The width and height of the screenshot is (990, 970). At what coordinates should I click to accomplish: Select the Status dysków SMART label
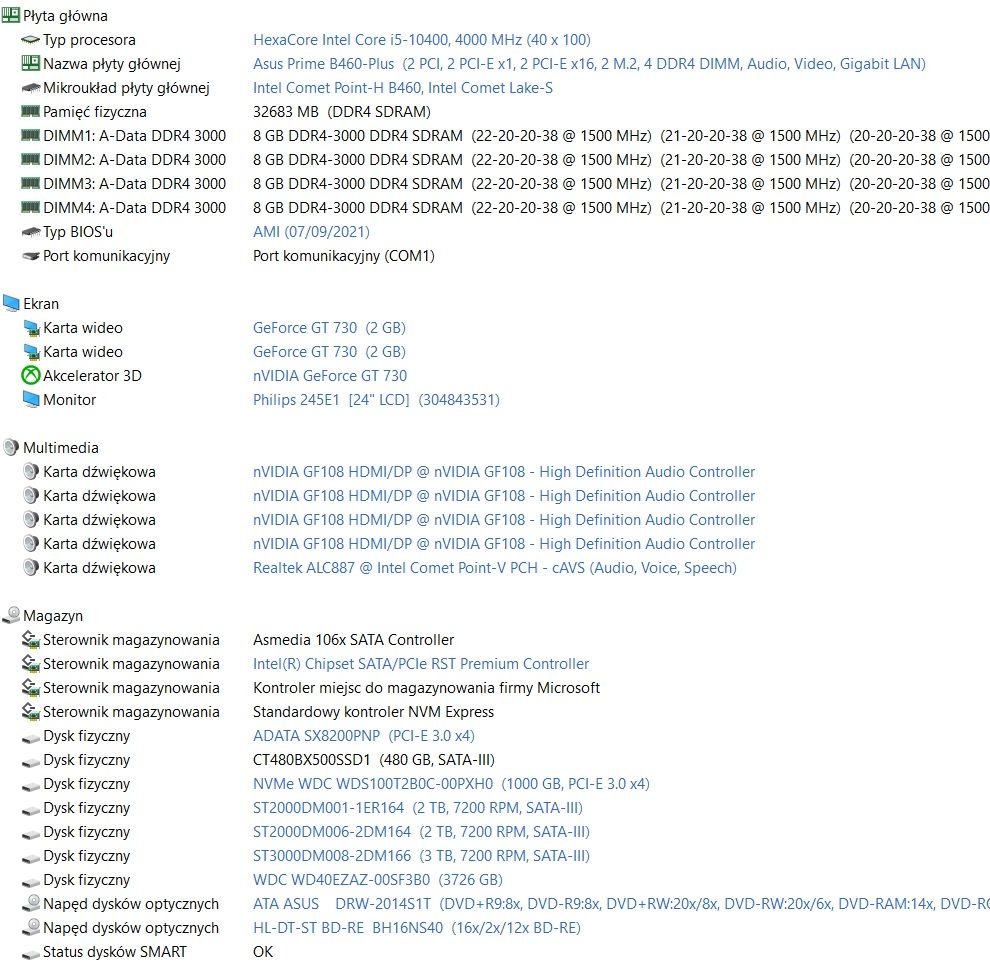(115, 952)
